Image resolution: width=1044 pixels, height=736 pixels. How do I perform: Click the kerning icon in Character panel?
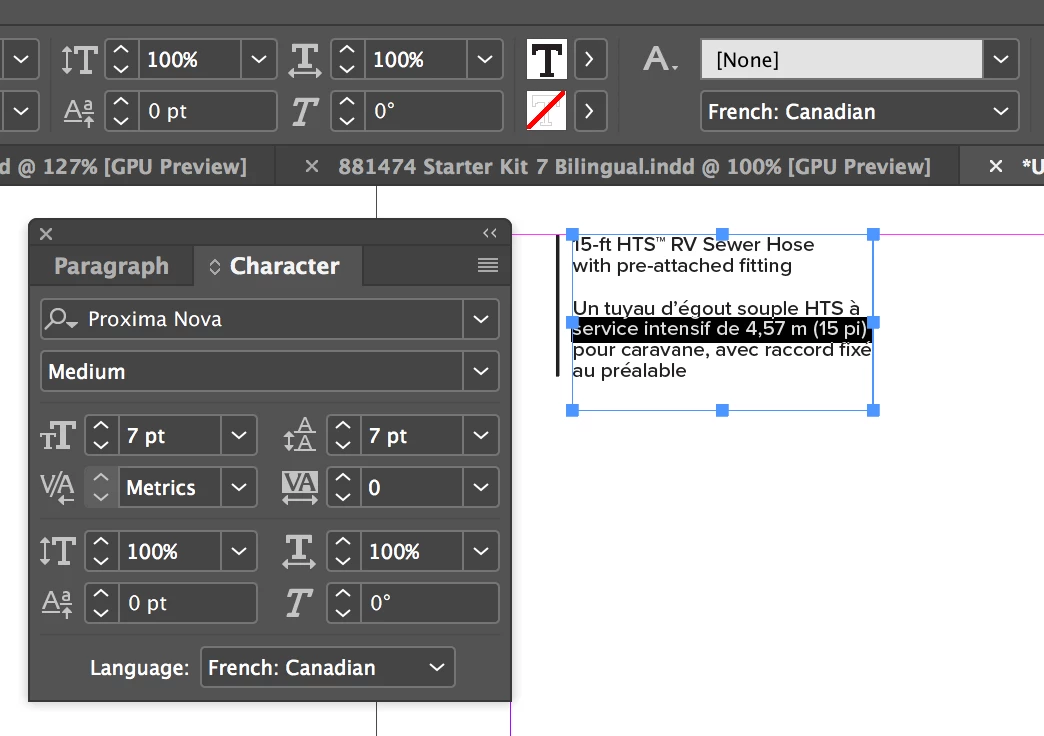57,488
